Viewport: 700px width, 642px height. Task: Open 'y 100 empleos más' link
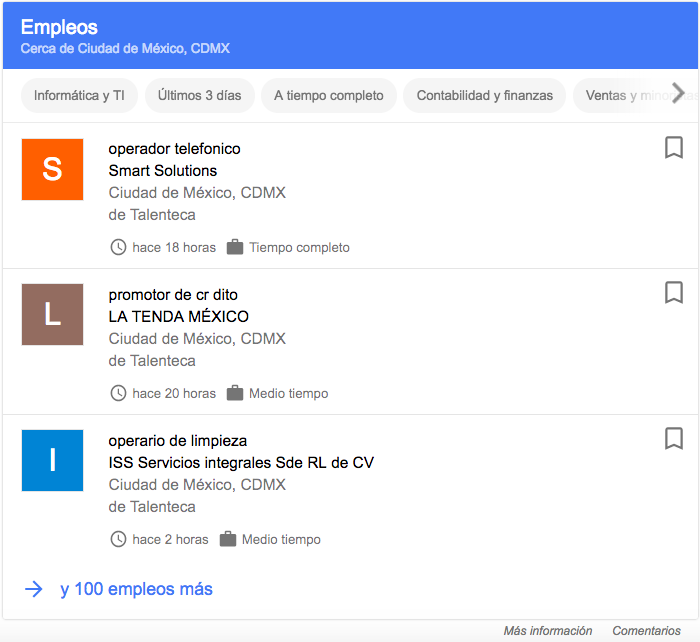tap(136, 589)
